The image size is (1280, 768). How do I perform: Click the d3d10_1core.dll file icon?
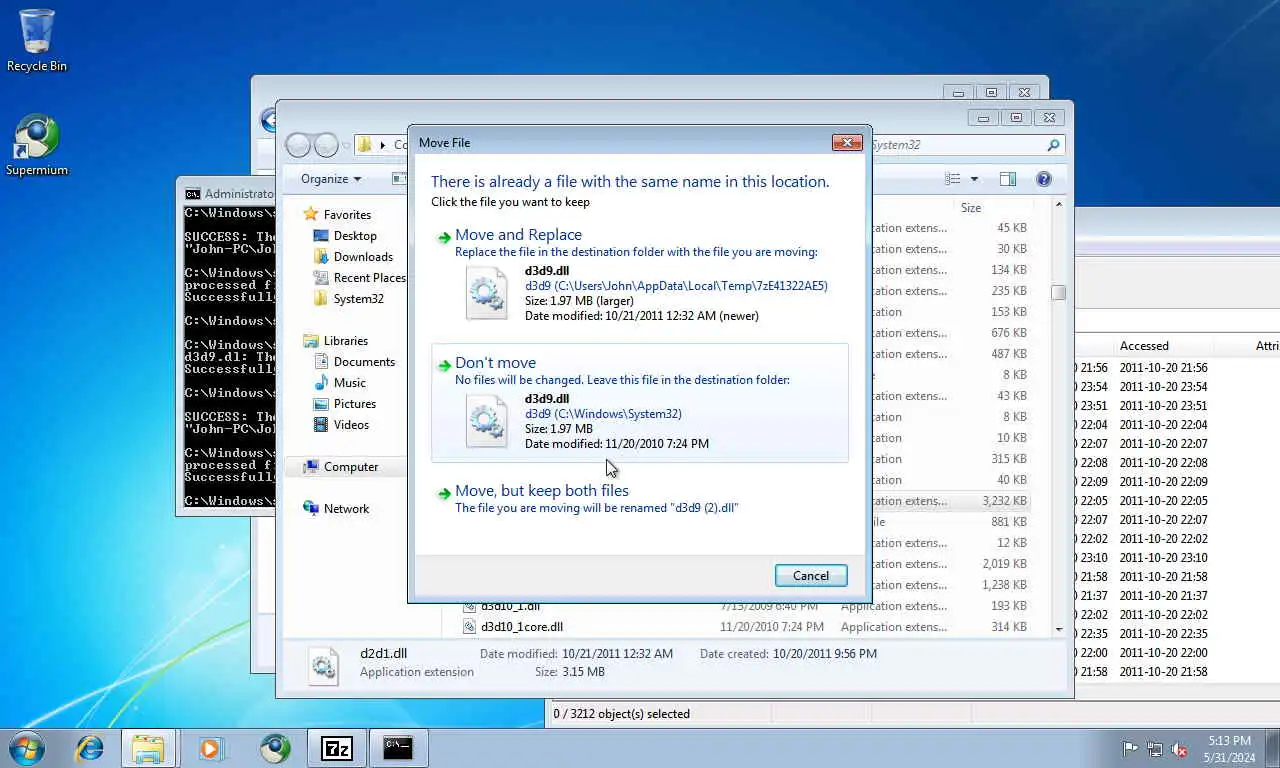(x=470, y=627)
